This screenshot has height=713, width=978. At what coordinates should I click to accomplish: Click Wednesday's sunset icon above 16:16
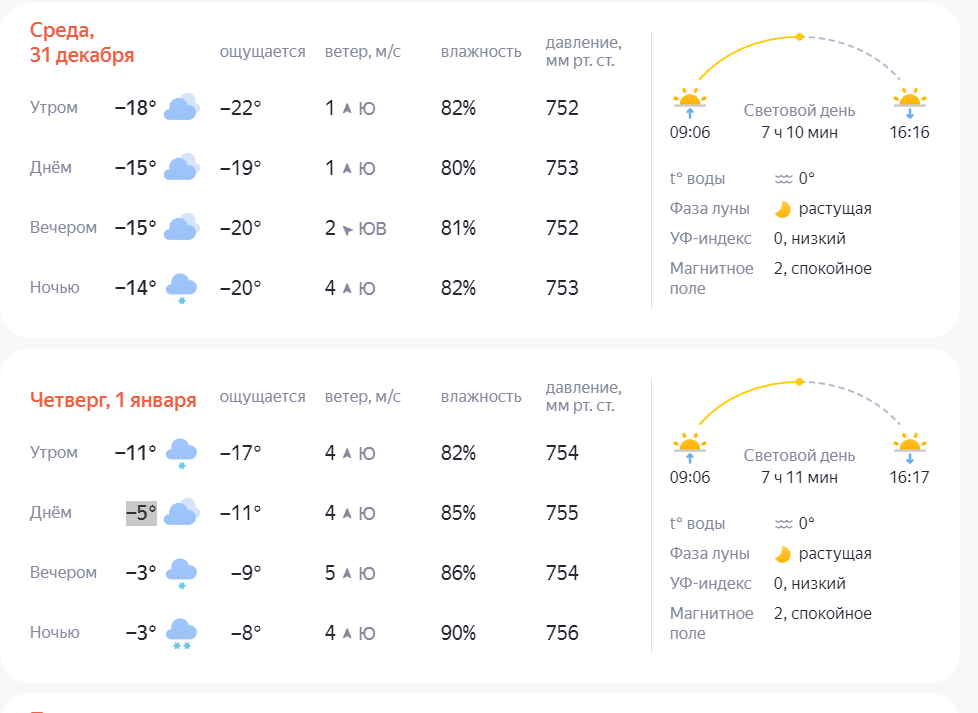(908, 101)
